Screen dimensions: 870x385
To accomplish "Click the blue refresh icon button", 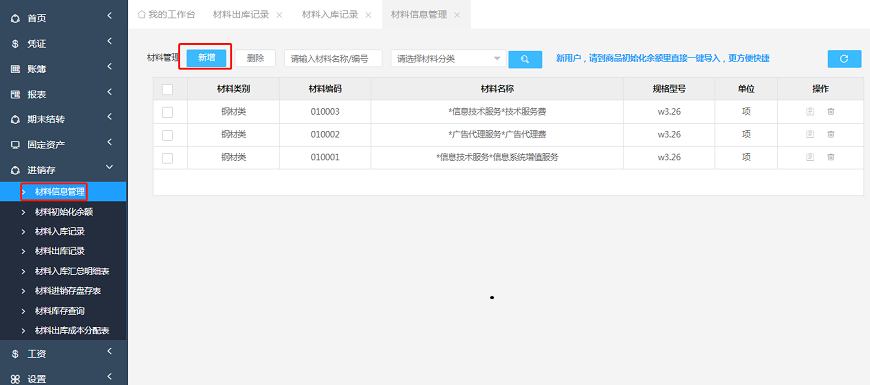I will 844,59.
